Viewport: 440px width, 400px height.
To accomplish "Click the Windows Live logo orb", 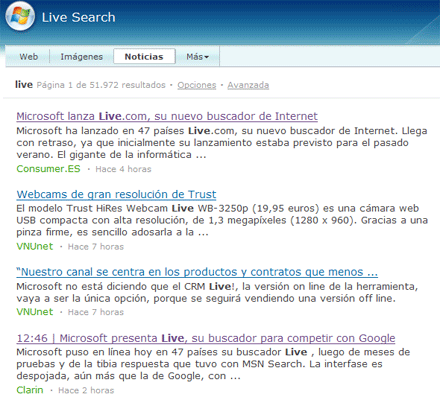I will (20, 16).
